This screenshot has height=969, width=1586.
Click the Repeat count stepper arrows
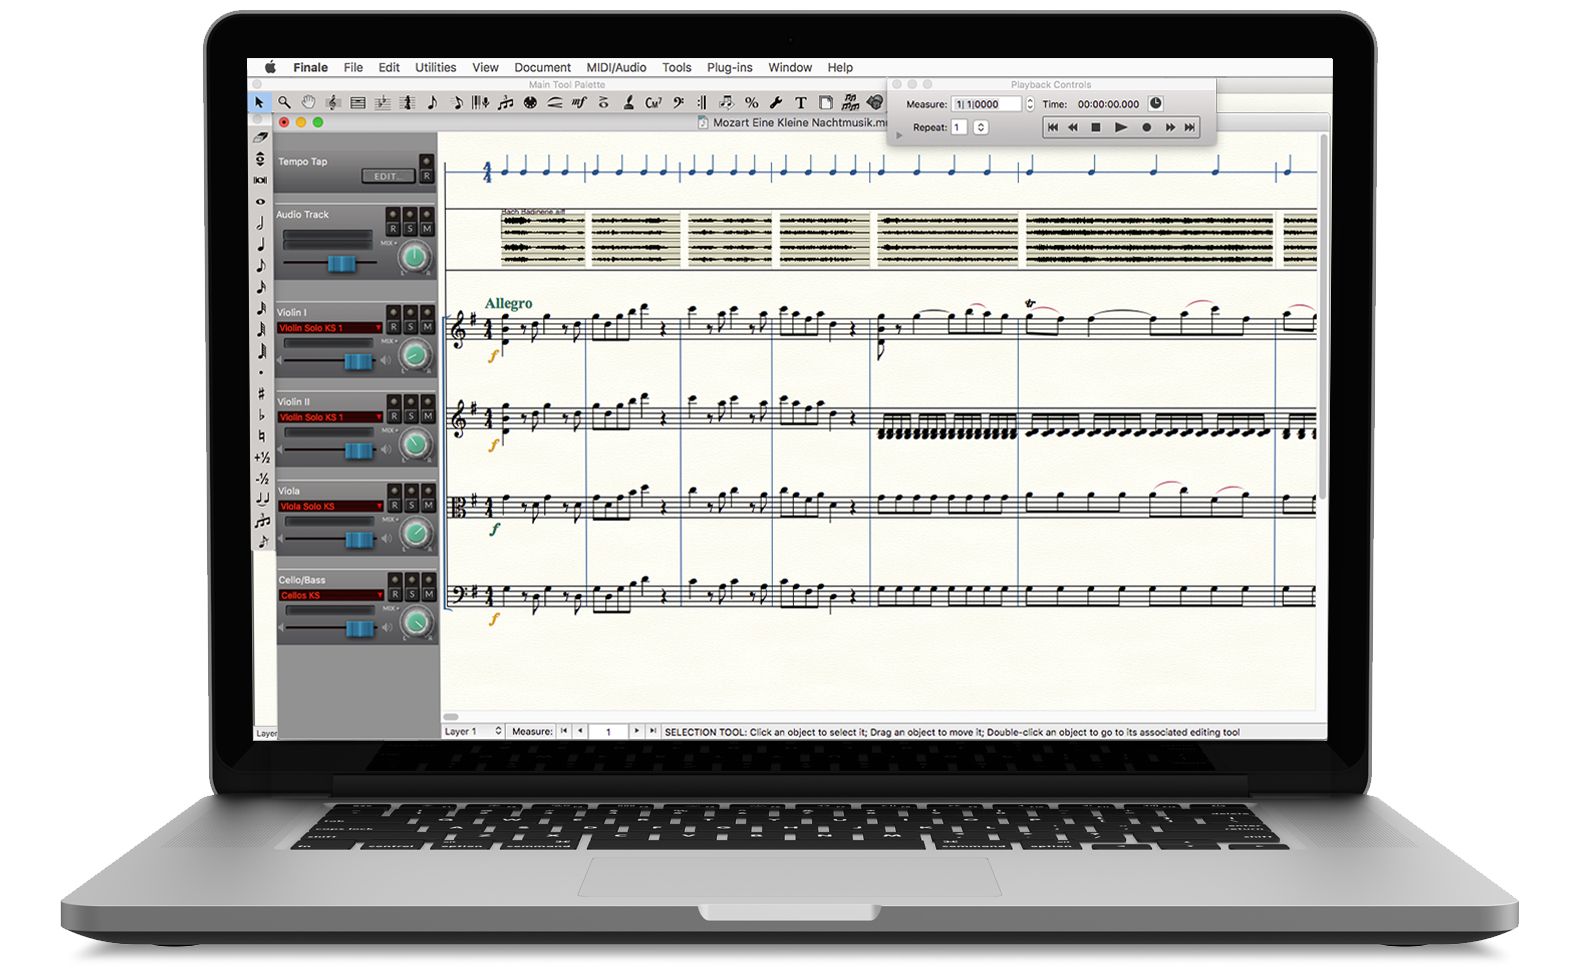pyautogui.click(x=981, y=127)
